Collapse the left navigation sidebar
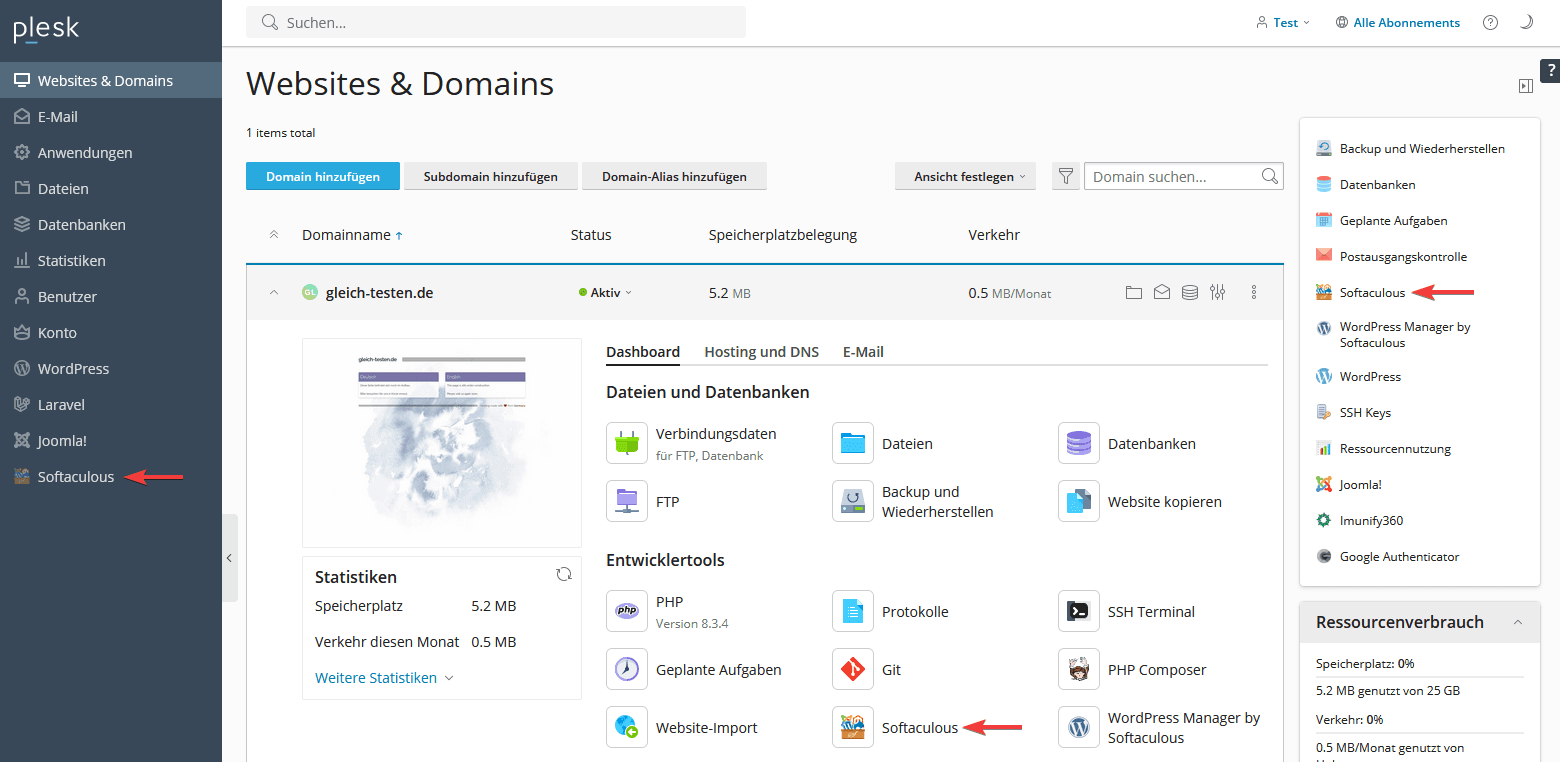Image resolution: width=1560 pixels, height=762 pixels. pyautogui.click(x=229, y=558)
